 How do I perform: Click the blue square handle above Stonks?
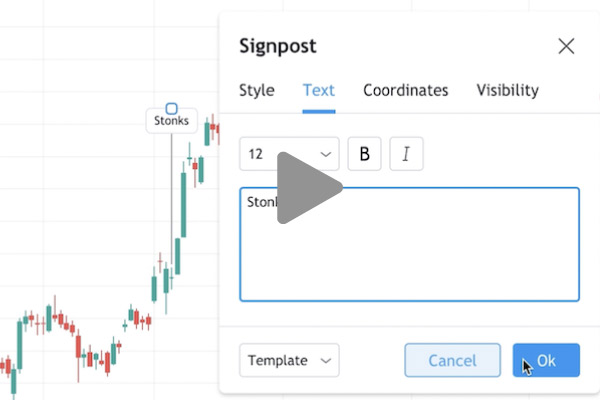(171, 109)
